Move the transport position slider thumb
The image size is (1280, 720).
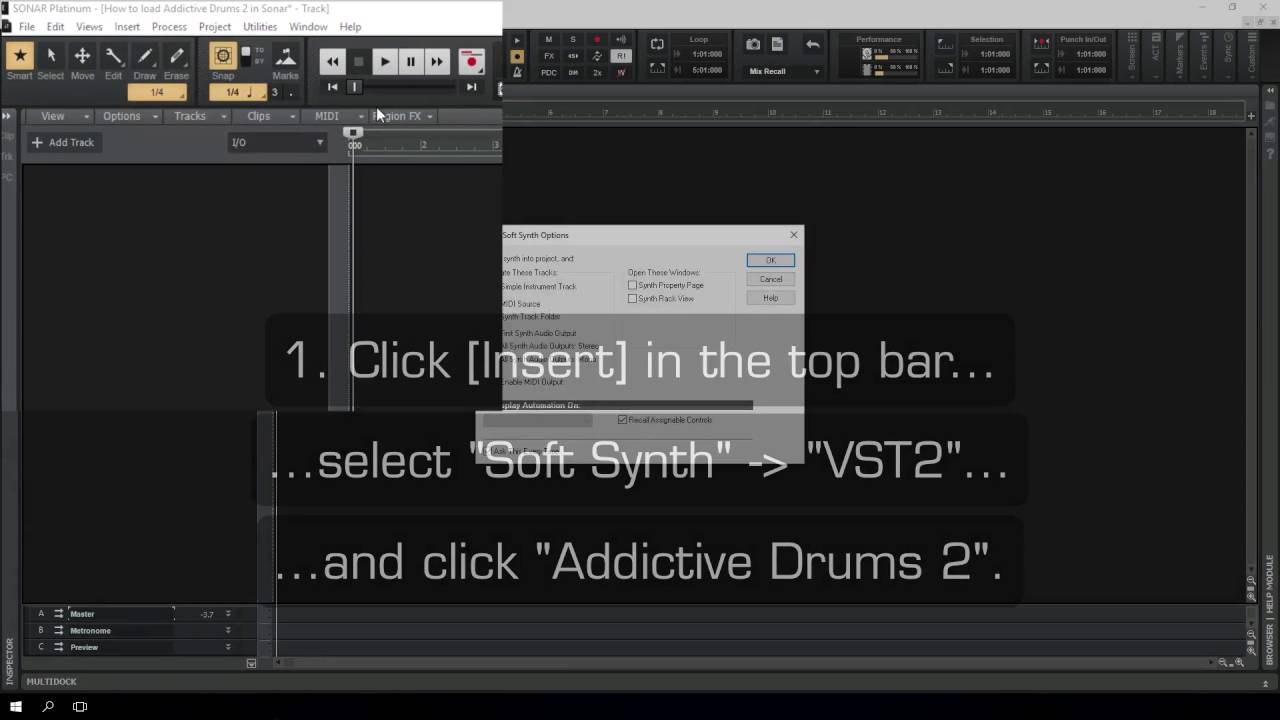click(353, 87)
